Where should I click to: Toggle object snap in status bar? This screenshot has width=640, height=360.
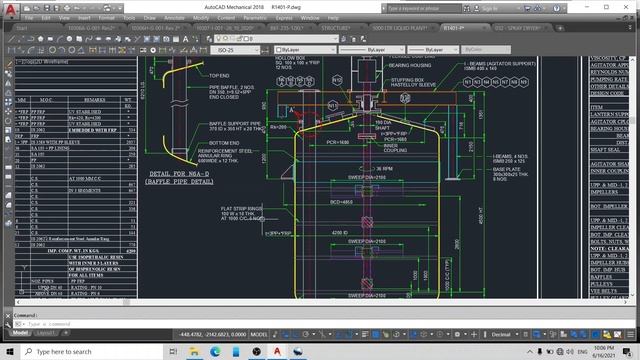coord(349,334)
